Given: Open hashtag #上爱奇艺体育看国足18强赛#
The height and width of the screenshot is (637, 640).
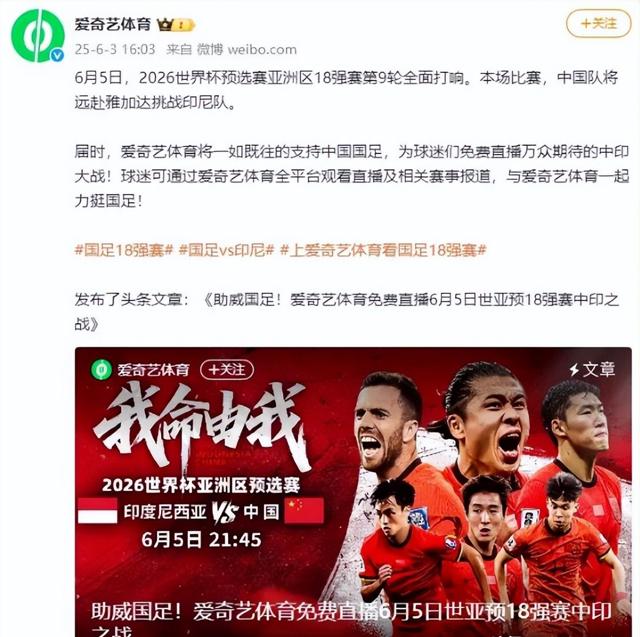Looking at the screenshot, I should (383, 250).
